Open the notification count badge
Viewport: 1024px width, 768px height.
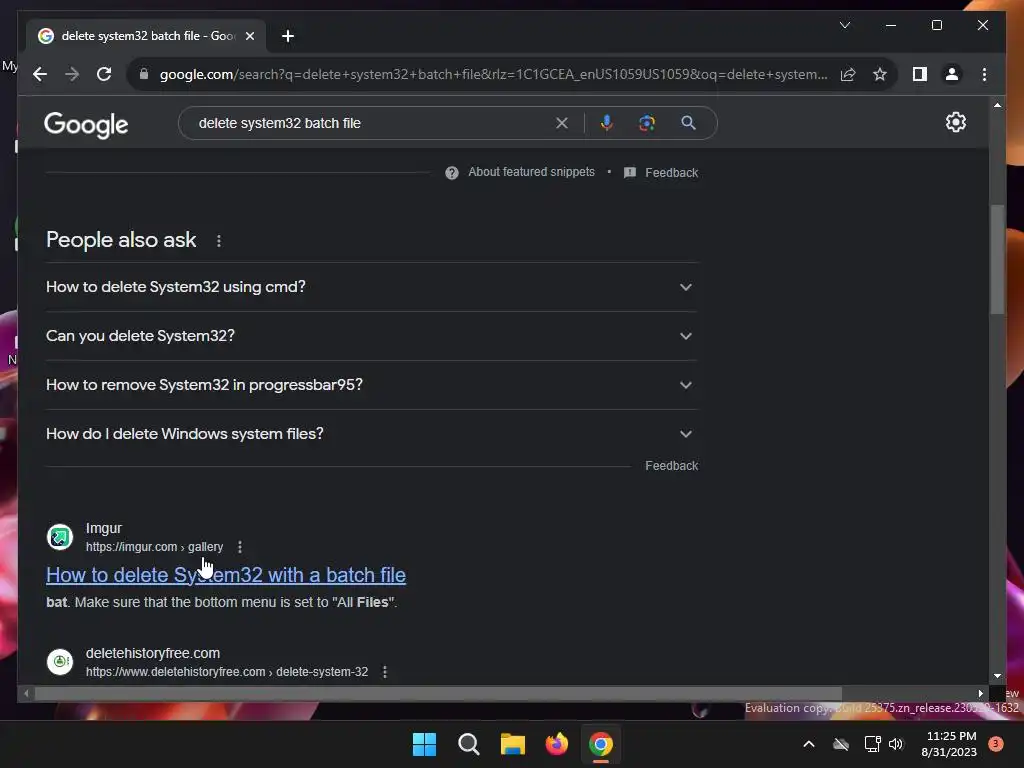click(x=996, y=744)
